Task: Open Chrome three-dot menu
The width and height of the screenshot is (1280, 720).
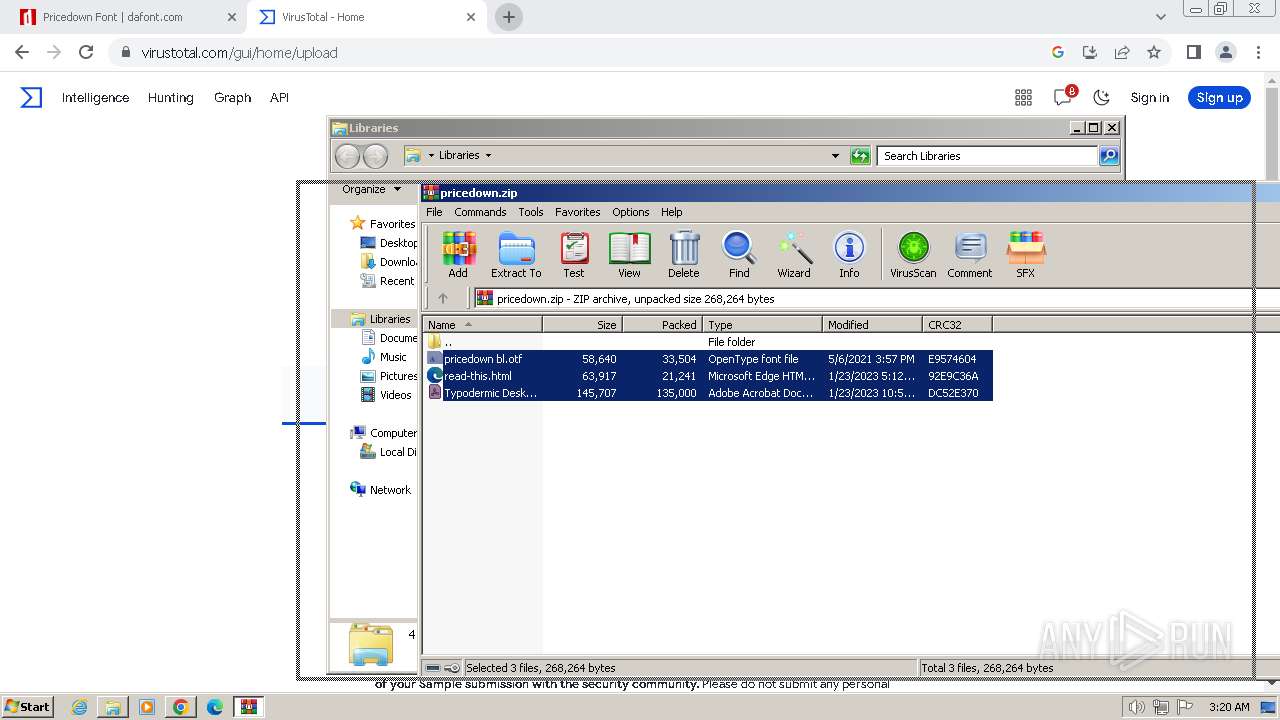Action: pyautogui.click(x=1257, y=52)
